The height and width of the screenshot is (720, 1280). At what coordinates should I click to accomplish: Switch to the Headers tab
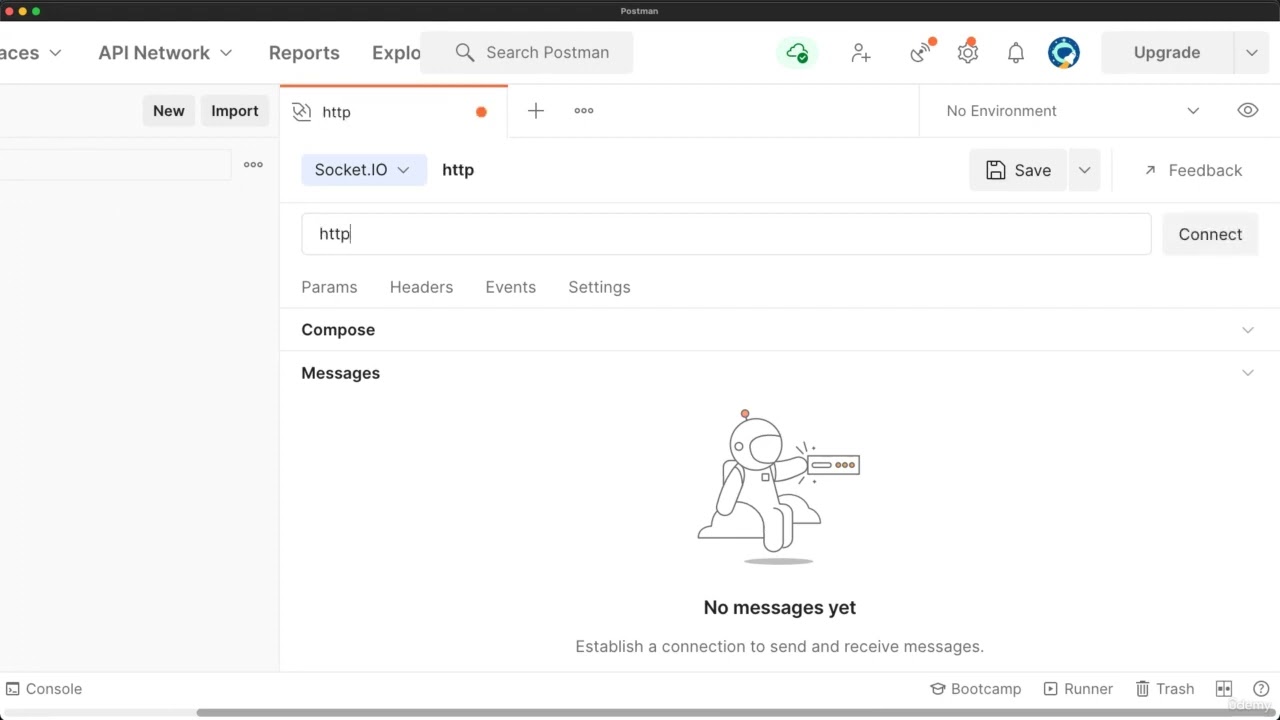[x=421, y=287]
